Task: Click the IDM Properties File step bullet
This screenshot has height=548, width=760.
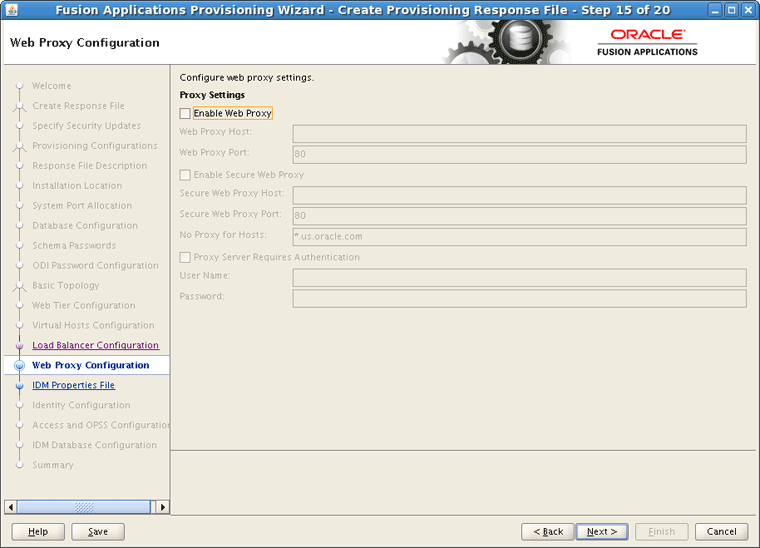Action: pyautogui.click(x=19, y=386)
